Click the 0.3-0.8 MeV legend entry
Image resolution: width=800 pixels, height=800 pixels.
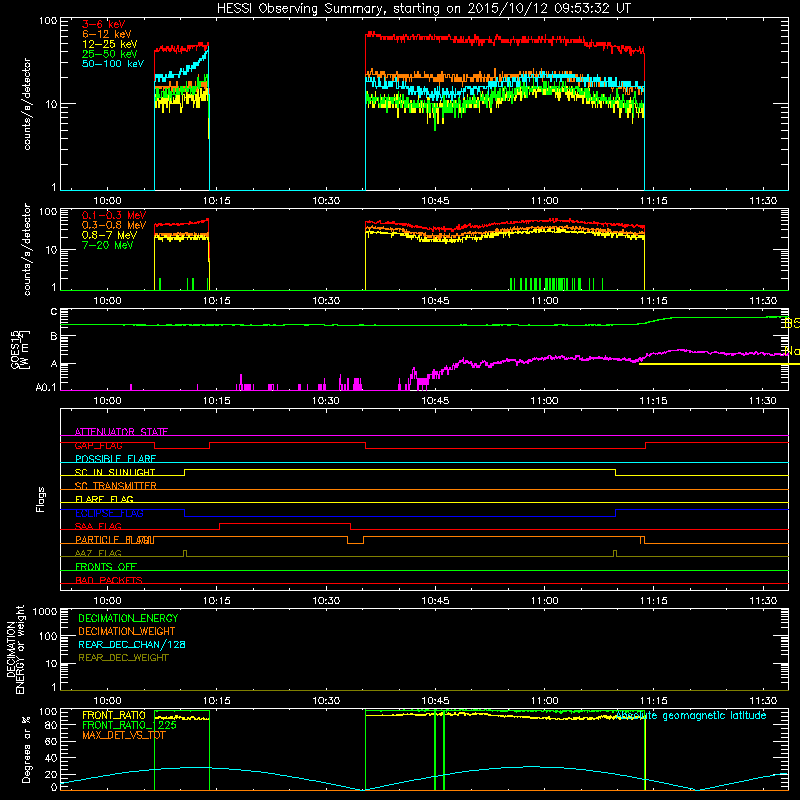pos(114,225)
